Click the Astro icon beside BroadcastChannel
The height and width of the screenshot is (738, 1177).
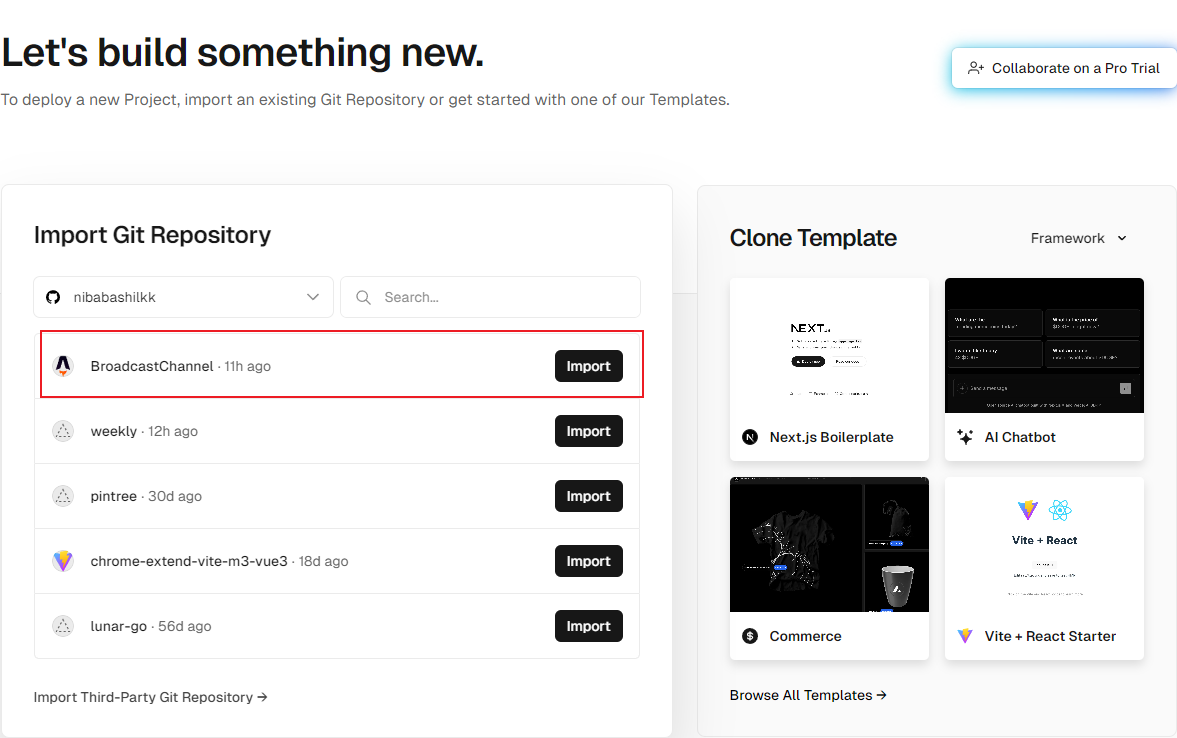point(63,366)
